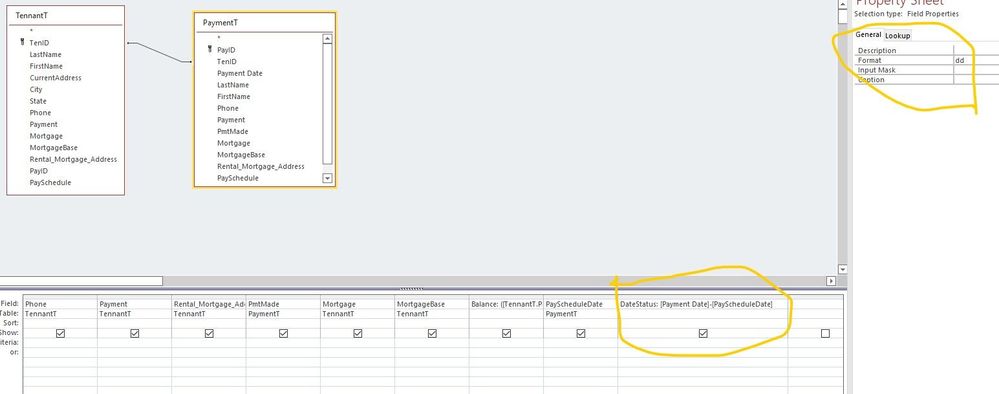Select FirstName field in PaymentT
This screenshot has height=394, width=999.
[x=233, y=96]
